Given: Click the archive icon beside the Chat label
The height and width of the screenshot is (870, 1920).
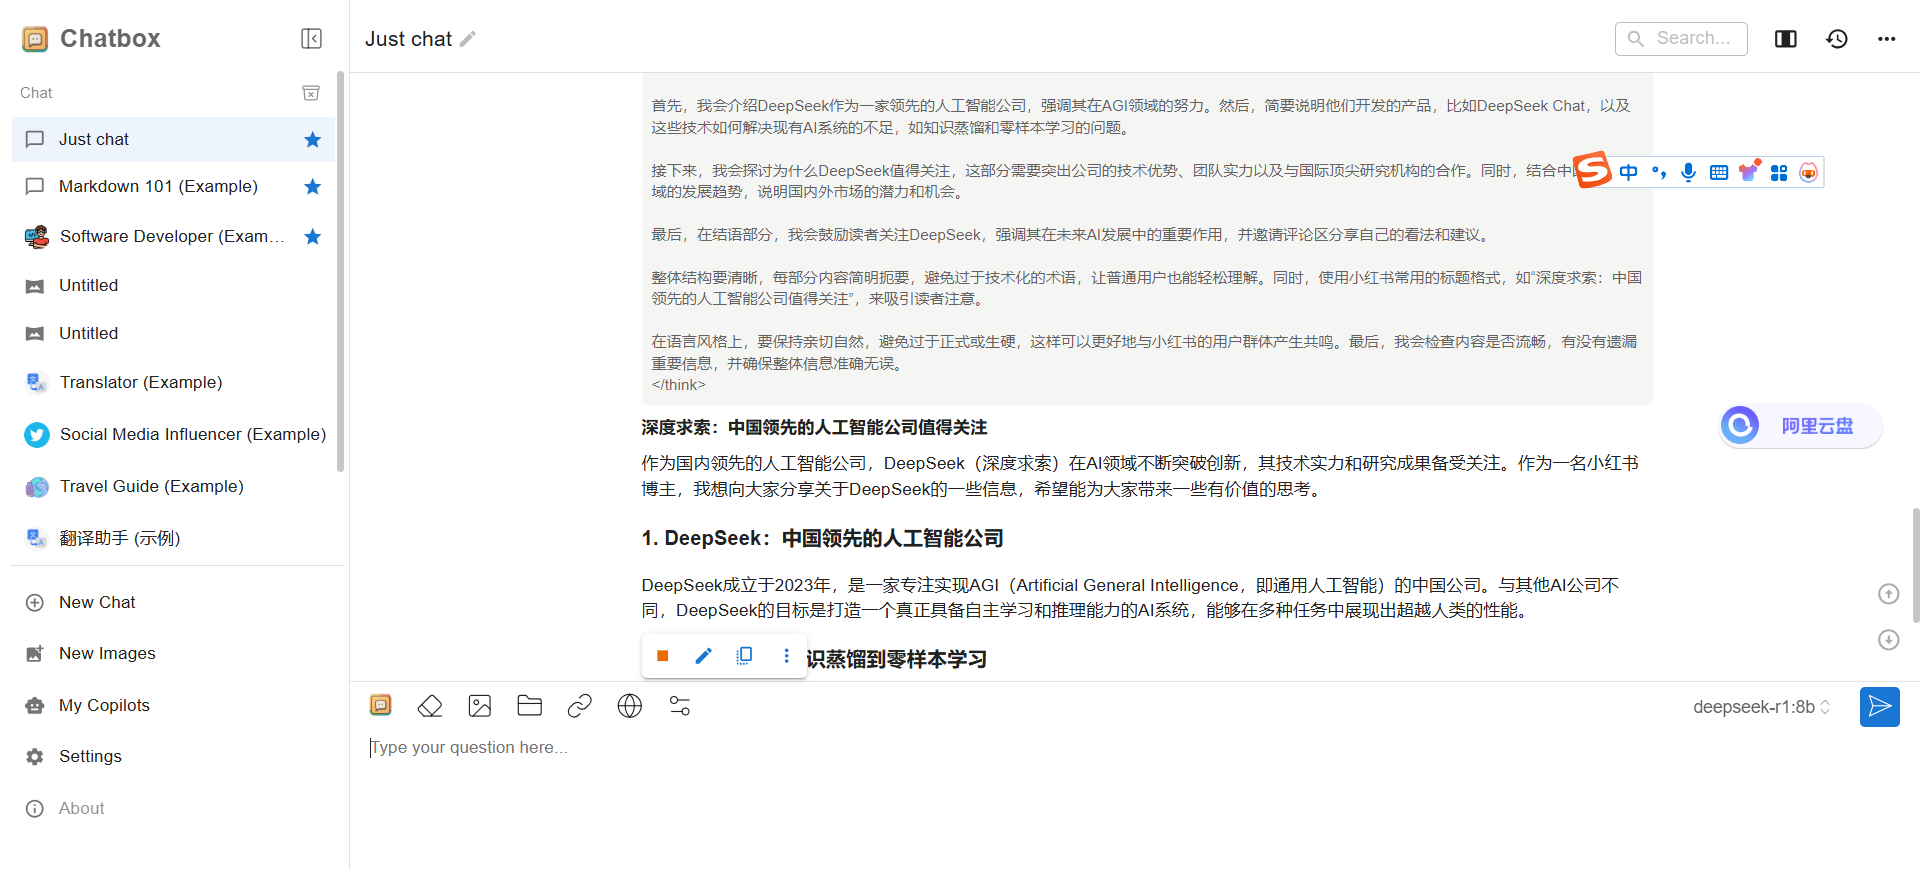Looking at the screenshot, I should [x=311, y=93].
